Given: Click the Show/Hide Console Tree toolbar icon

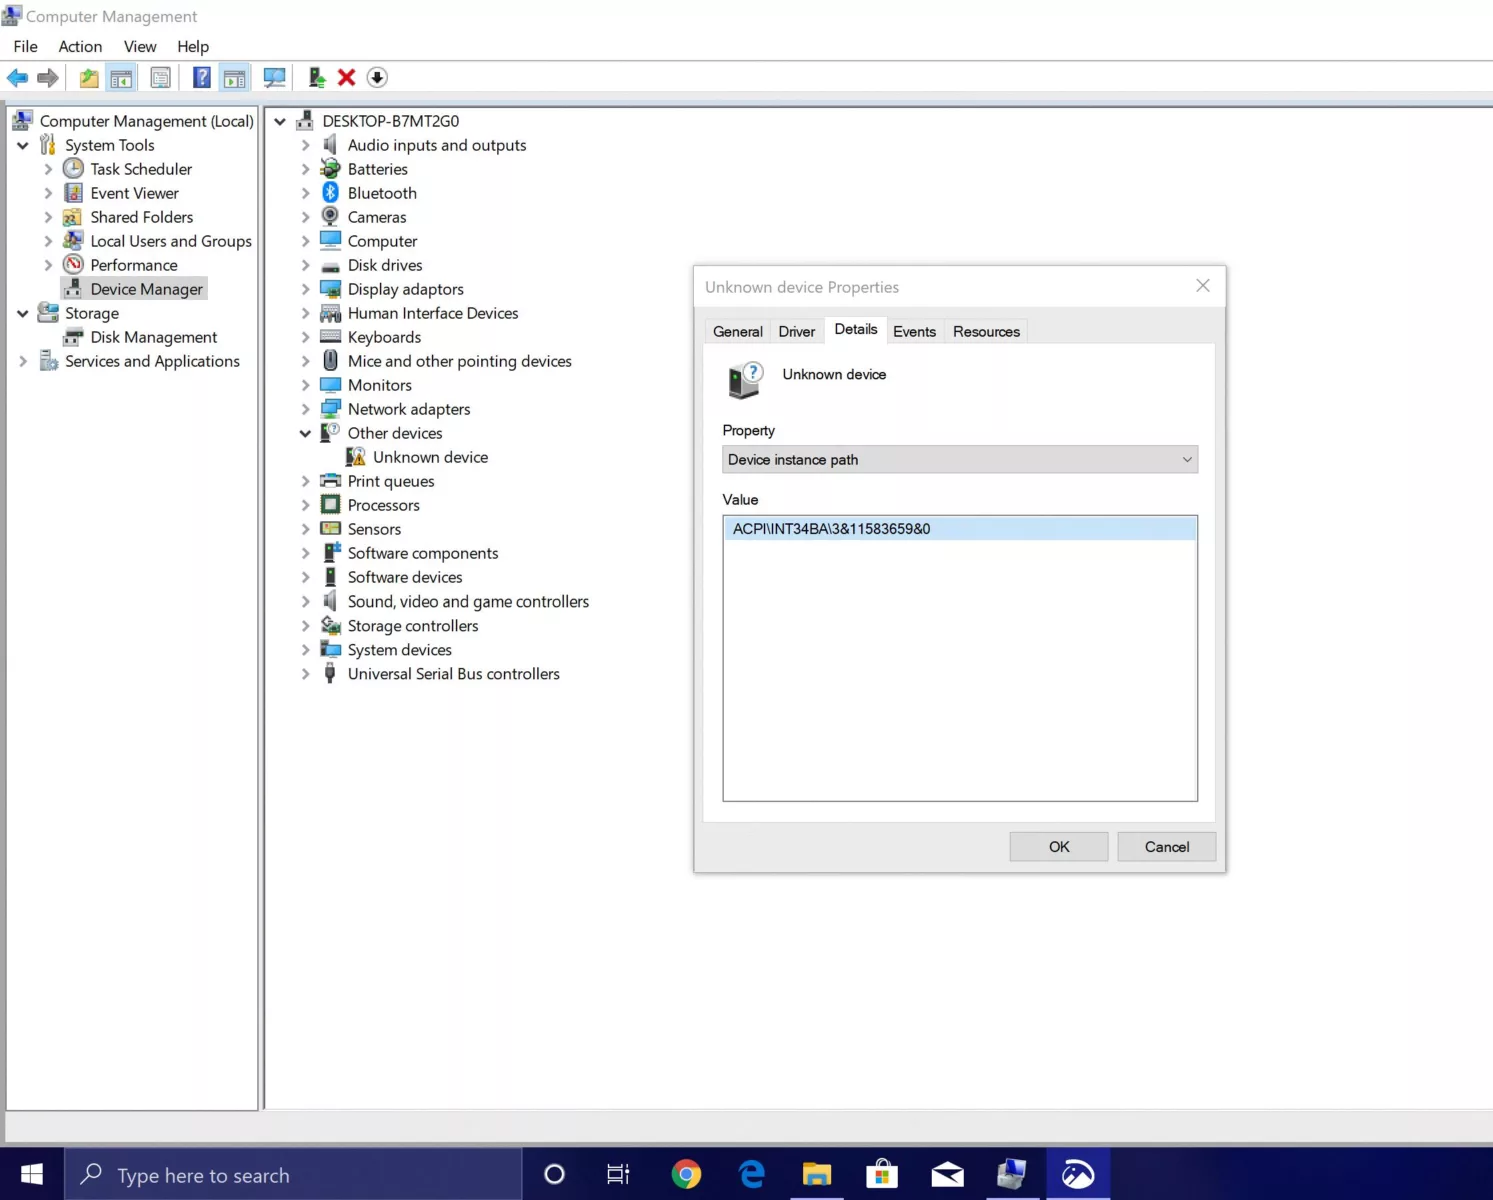Looking at the screenshot, I should pos(120,77).
